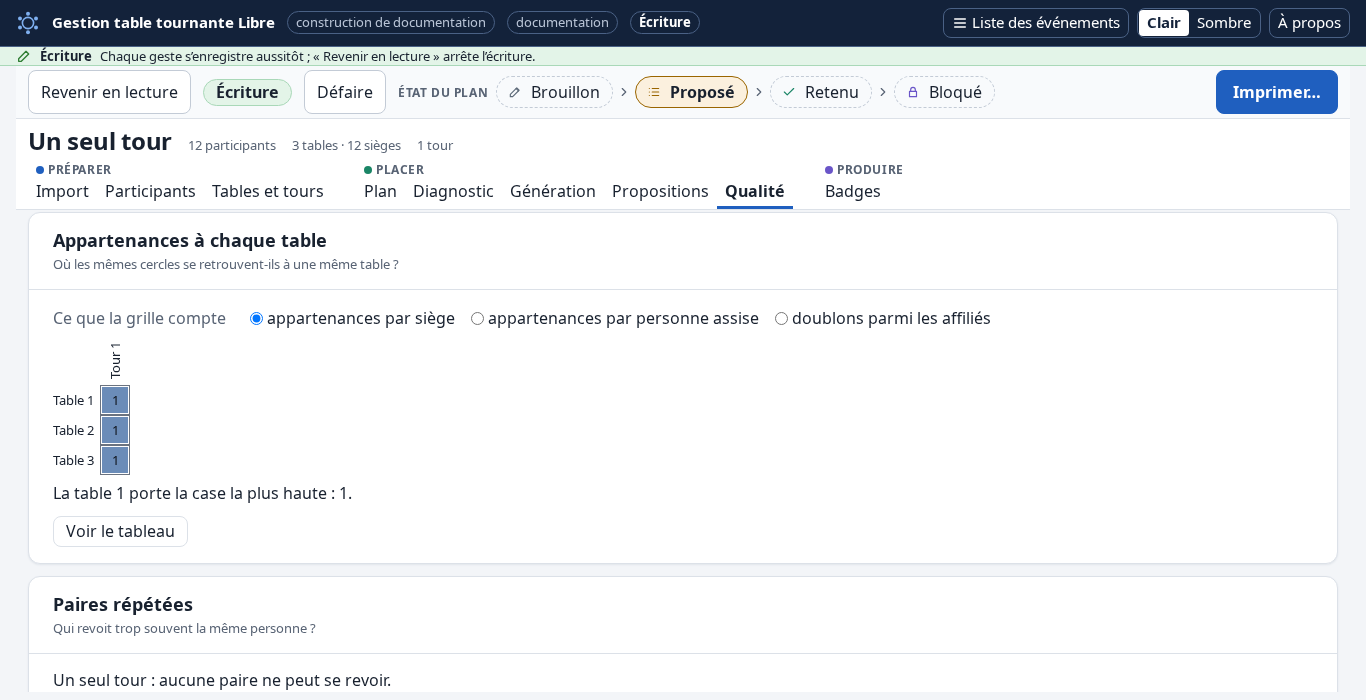The height and width of the screenshot is (700, 1366).
Task: Expand details with Voir le tableau
Action: click(120, 531)
